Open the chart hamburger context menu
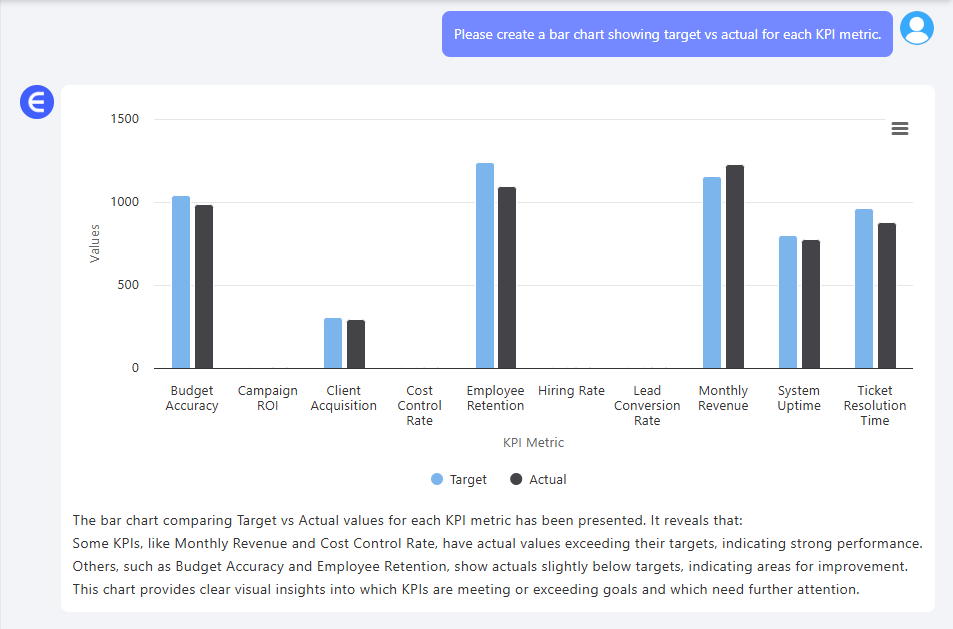This screenshot has width=953, height=629. click(900, 129)
